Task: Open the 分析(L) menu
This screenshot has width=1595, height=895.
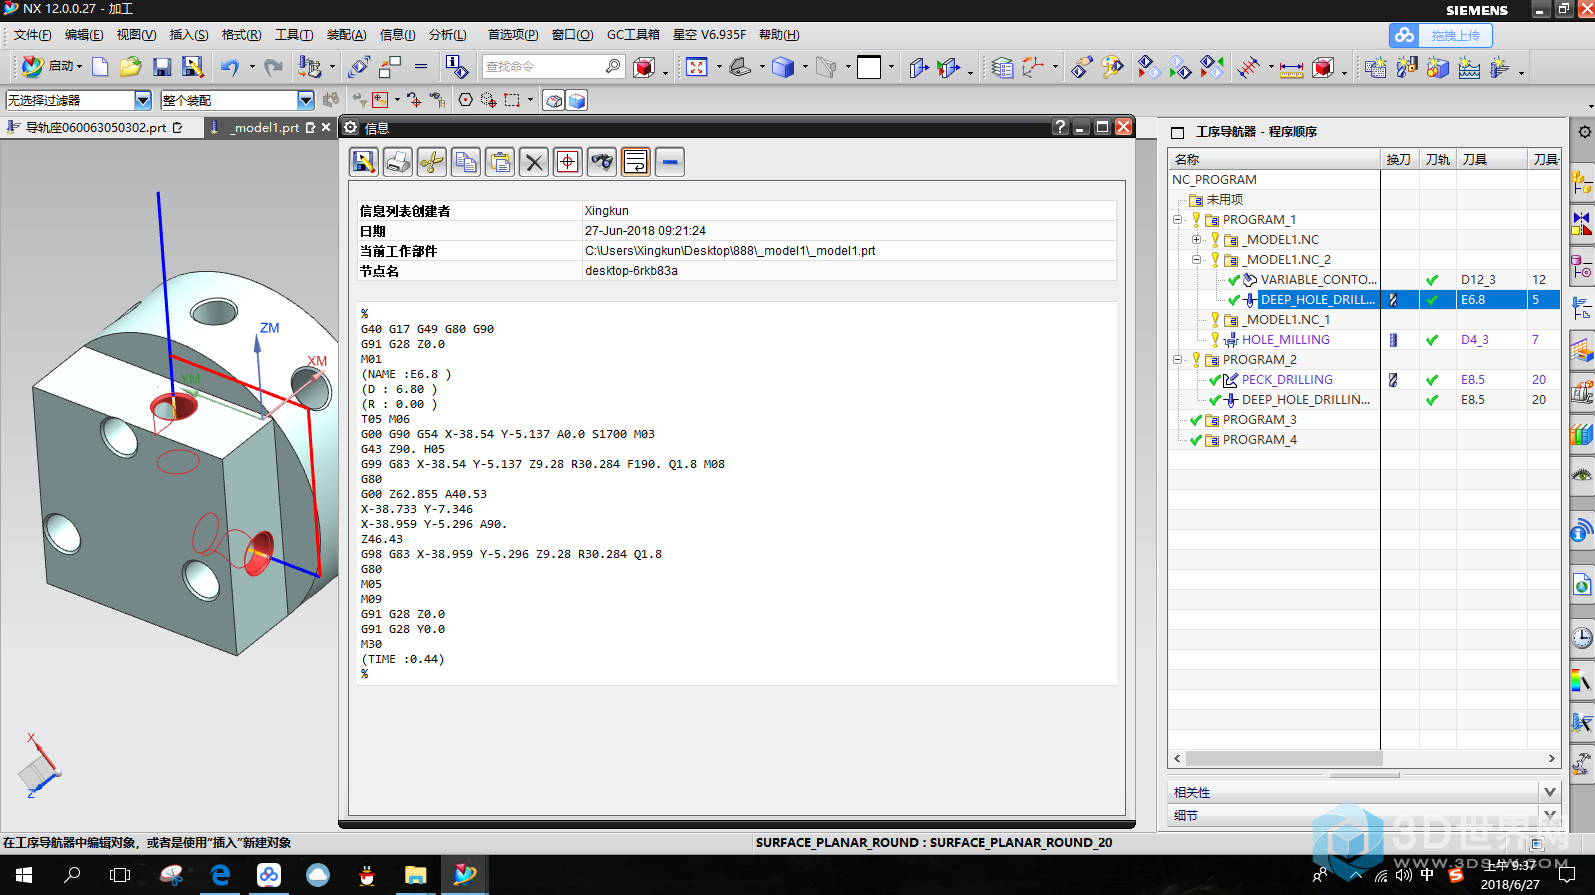Action: click(x=448, y=35)
